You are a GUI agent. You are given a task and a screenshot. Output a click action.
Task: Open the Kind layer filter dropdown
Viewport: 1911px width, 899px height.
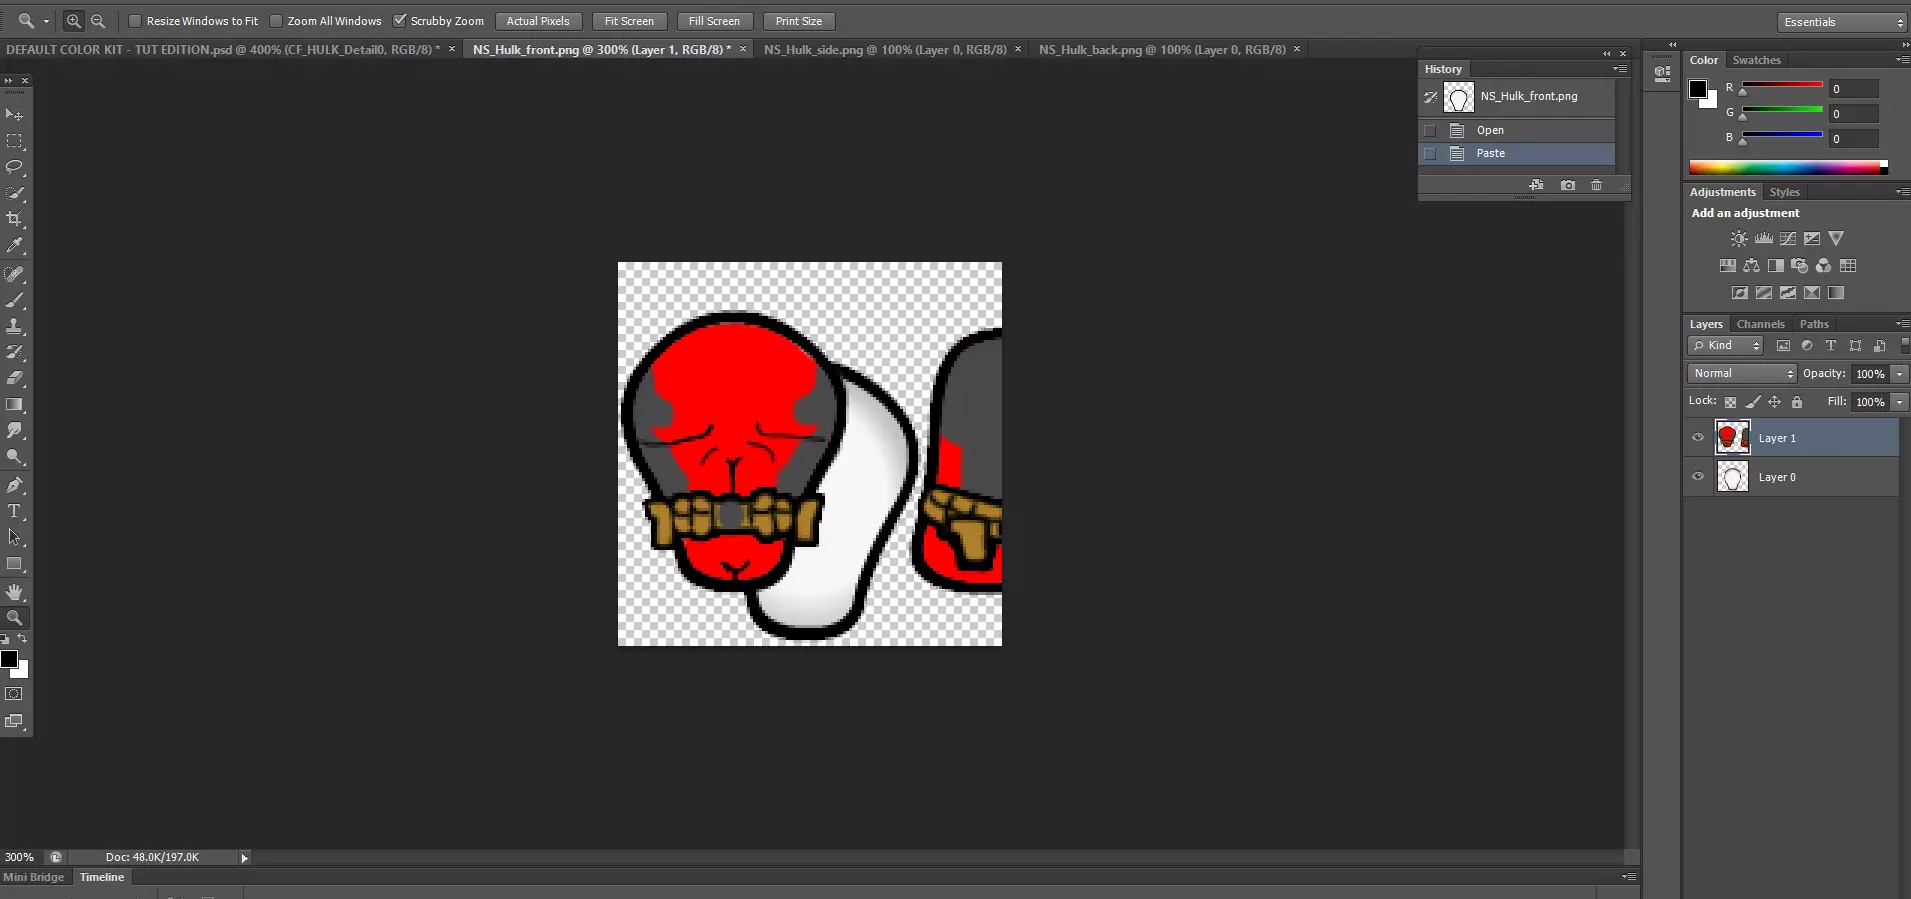coord(1726,346)
